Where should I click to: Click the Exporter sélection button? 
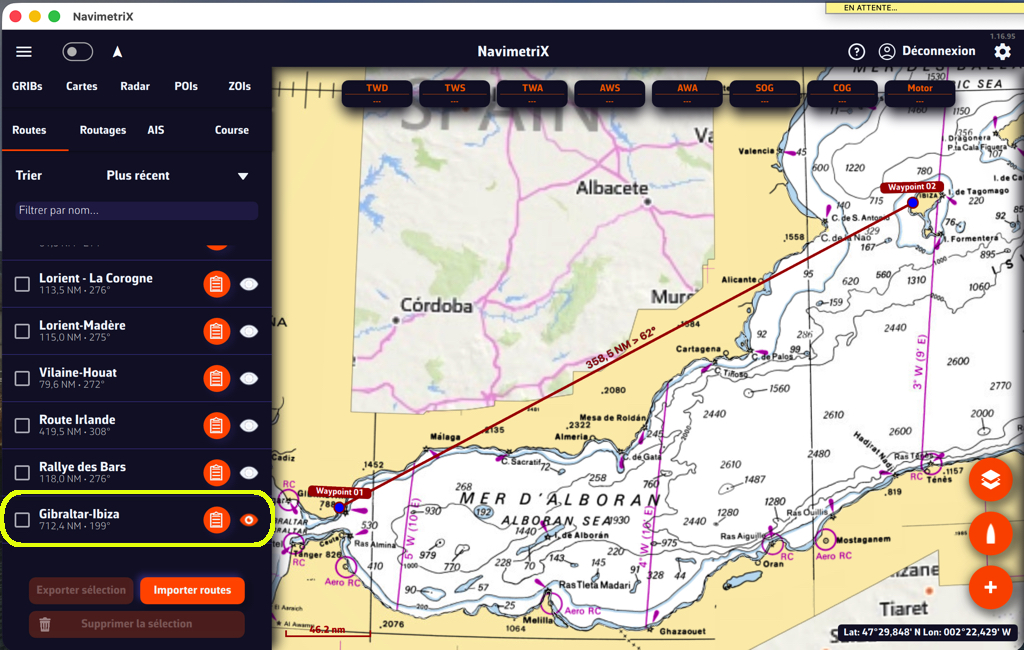81,590
